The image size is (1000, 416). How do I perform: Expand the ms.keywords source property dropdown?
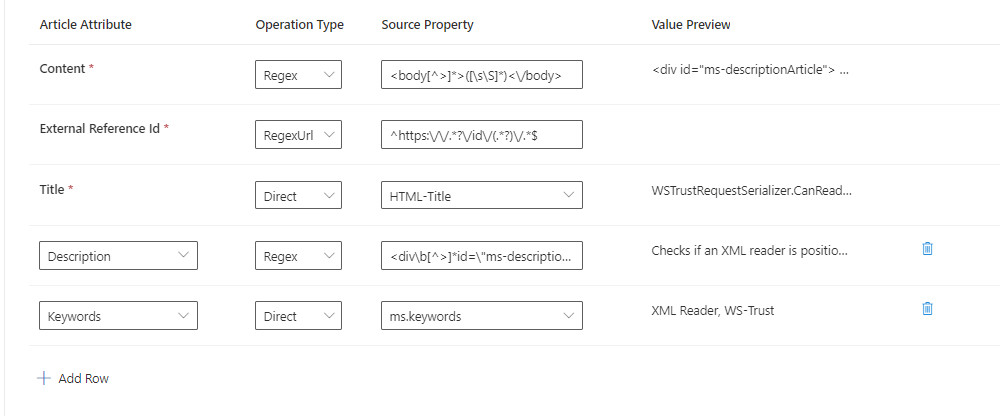(x=481, y=316)
